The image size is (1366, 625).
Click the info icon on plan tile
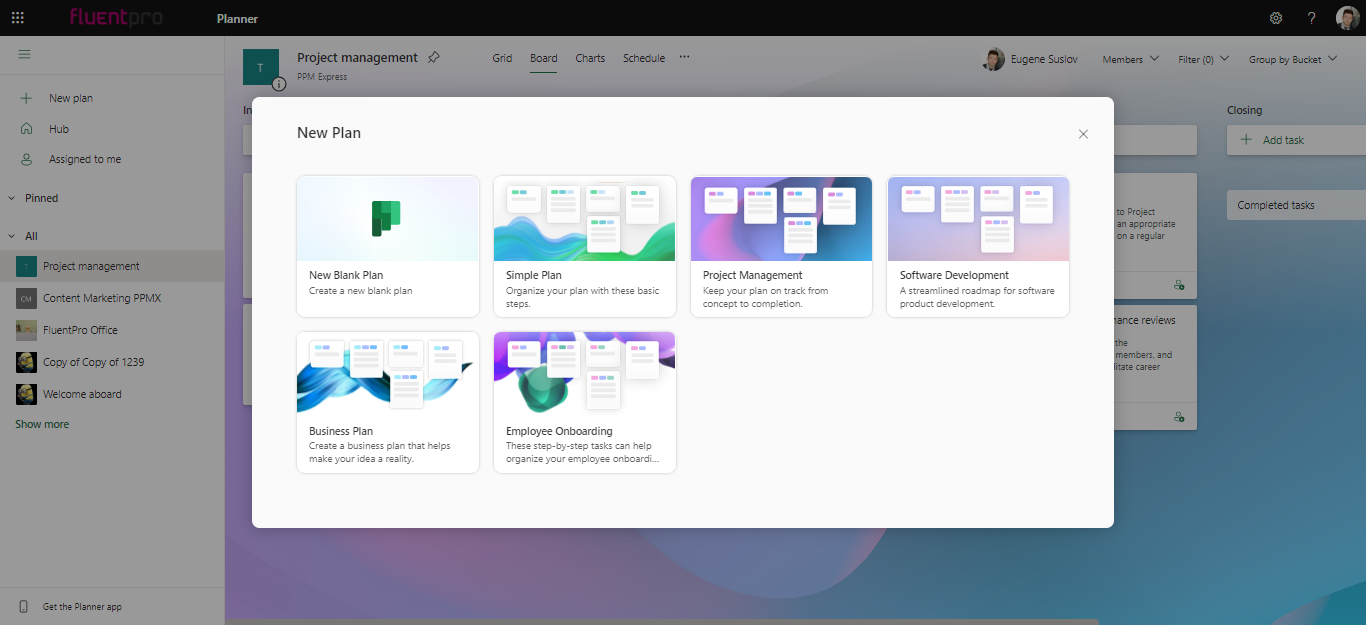click(279, 84)
